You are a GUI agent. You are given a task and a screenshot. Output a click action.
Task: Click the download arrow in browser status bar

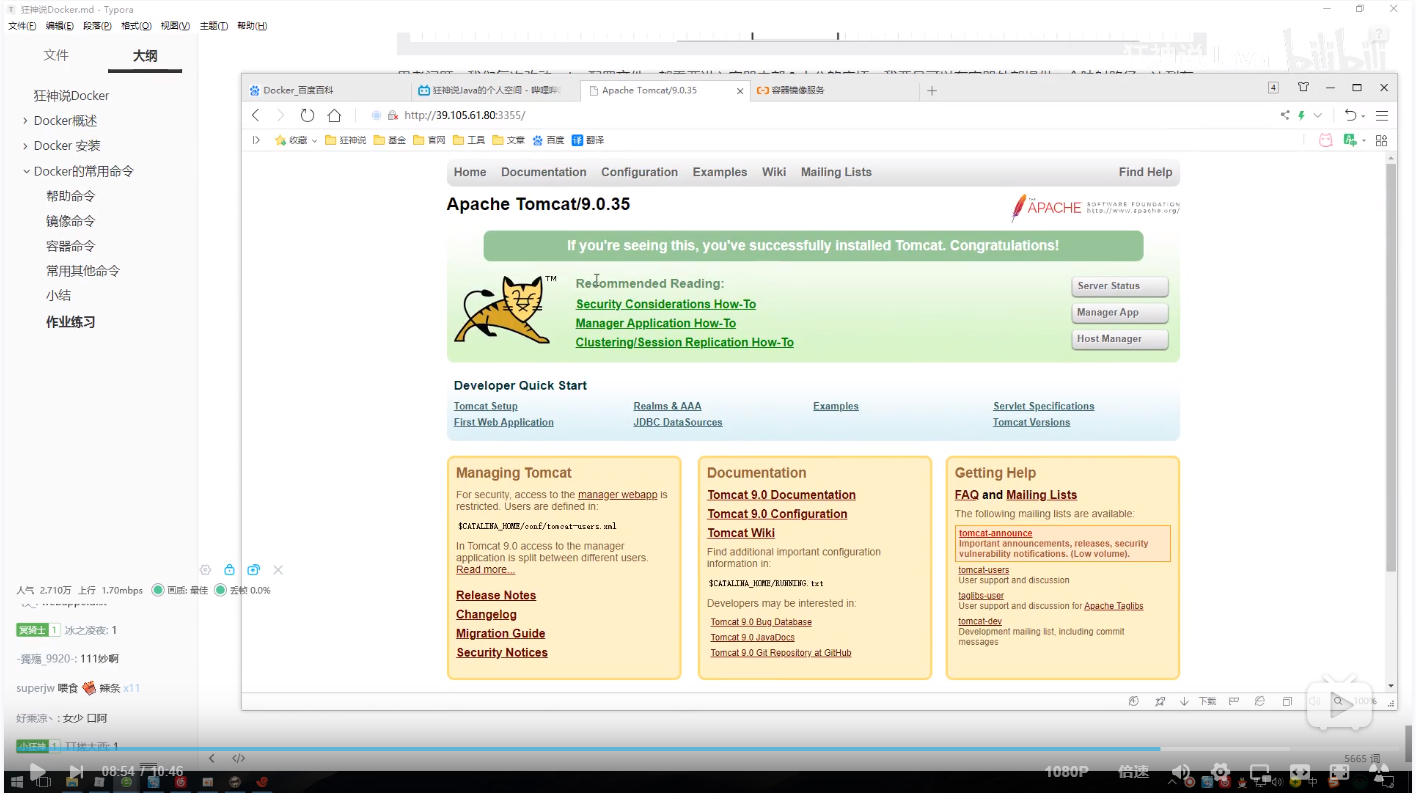1184,701
